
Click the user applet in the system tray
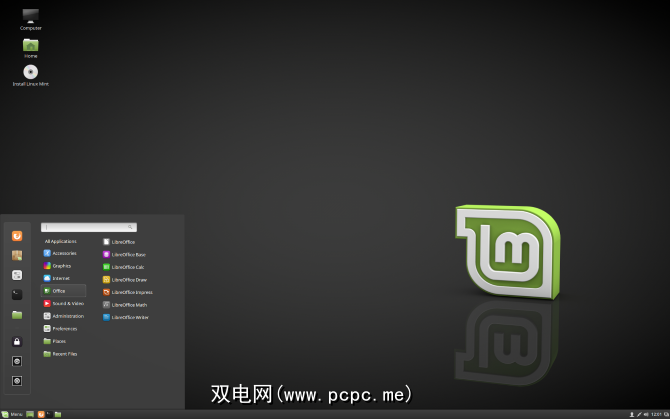pyautogui.click(x=632, y=415)
